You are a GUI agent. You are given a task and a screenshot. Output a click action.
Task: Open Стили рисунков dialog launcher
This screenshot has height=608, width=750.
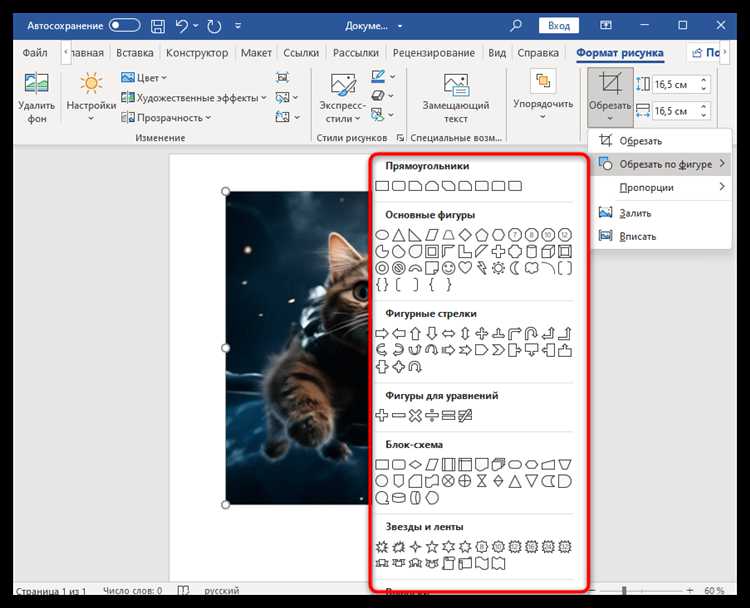[399, 138]
